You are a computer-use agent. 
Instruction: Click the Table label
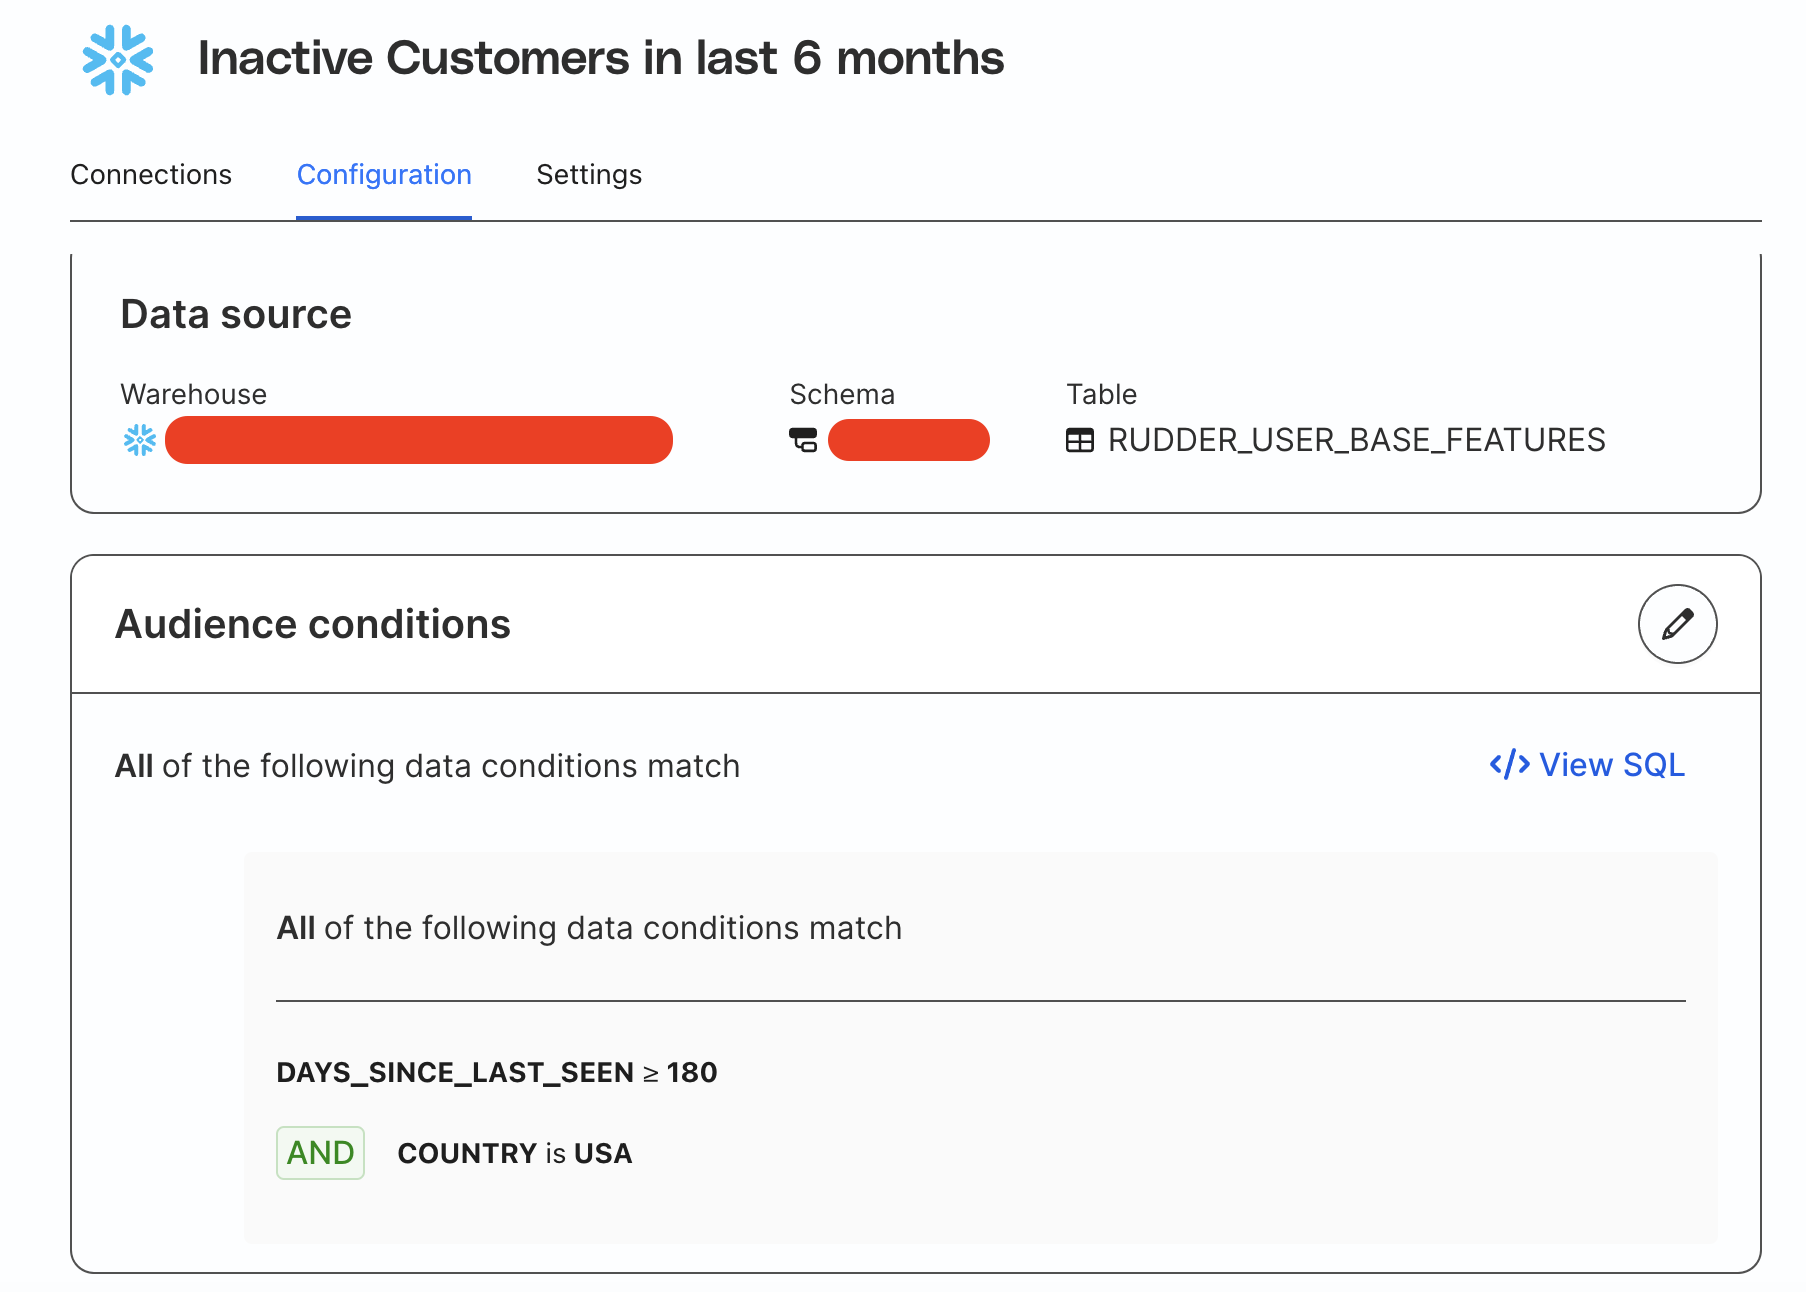1101,394
